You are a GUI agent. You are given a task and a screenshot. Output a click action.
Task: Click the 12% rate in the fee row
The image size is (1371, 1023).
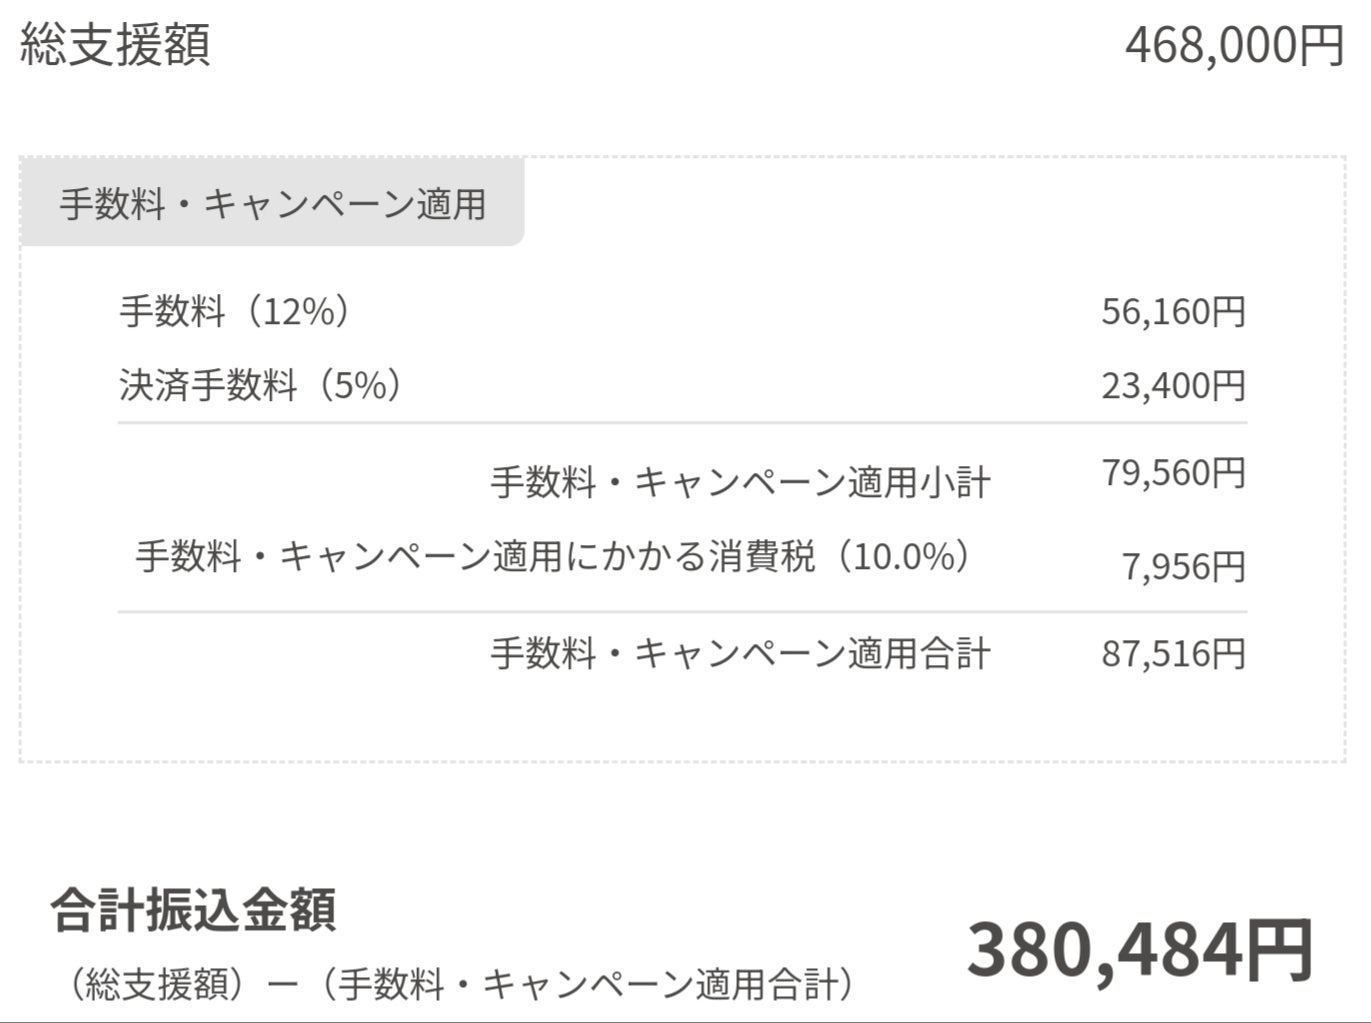[x=298, y=311]
